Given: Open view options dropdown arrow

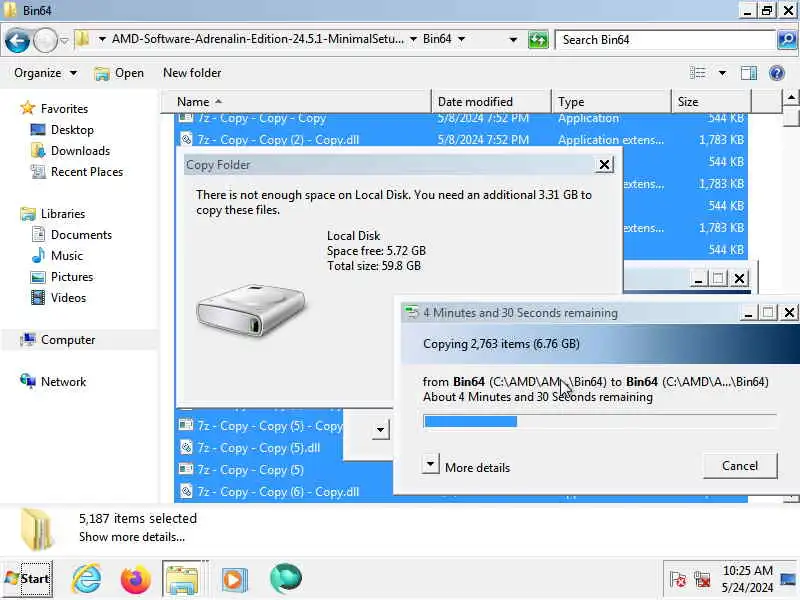Looking at the screenshot, I should point(722,73).
